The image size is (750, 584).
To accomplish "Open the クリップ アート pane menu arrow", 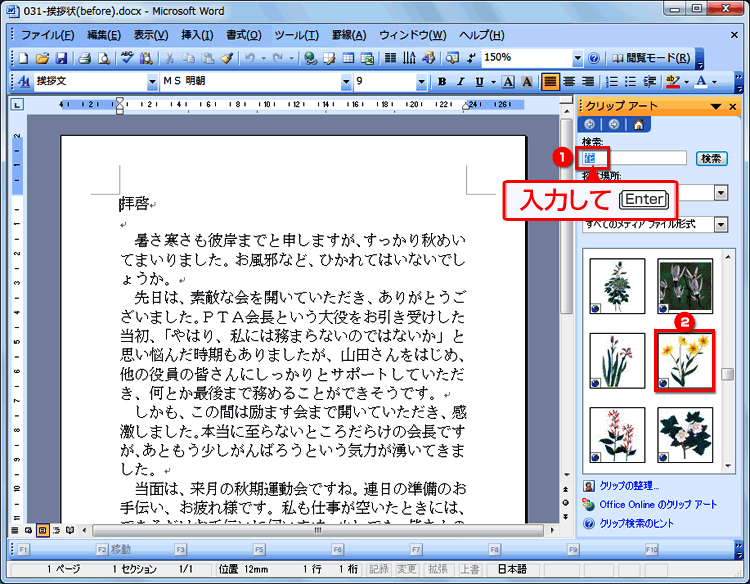I will (x=716, y=106).
